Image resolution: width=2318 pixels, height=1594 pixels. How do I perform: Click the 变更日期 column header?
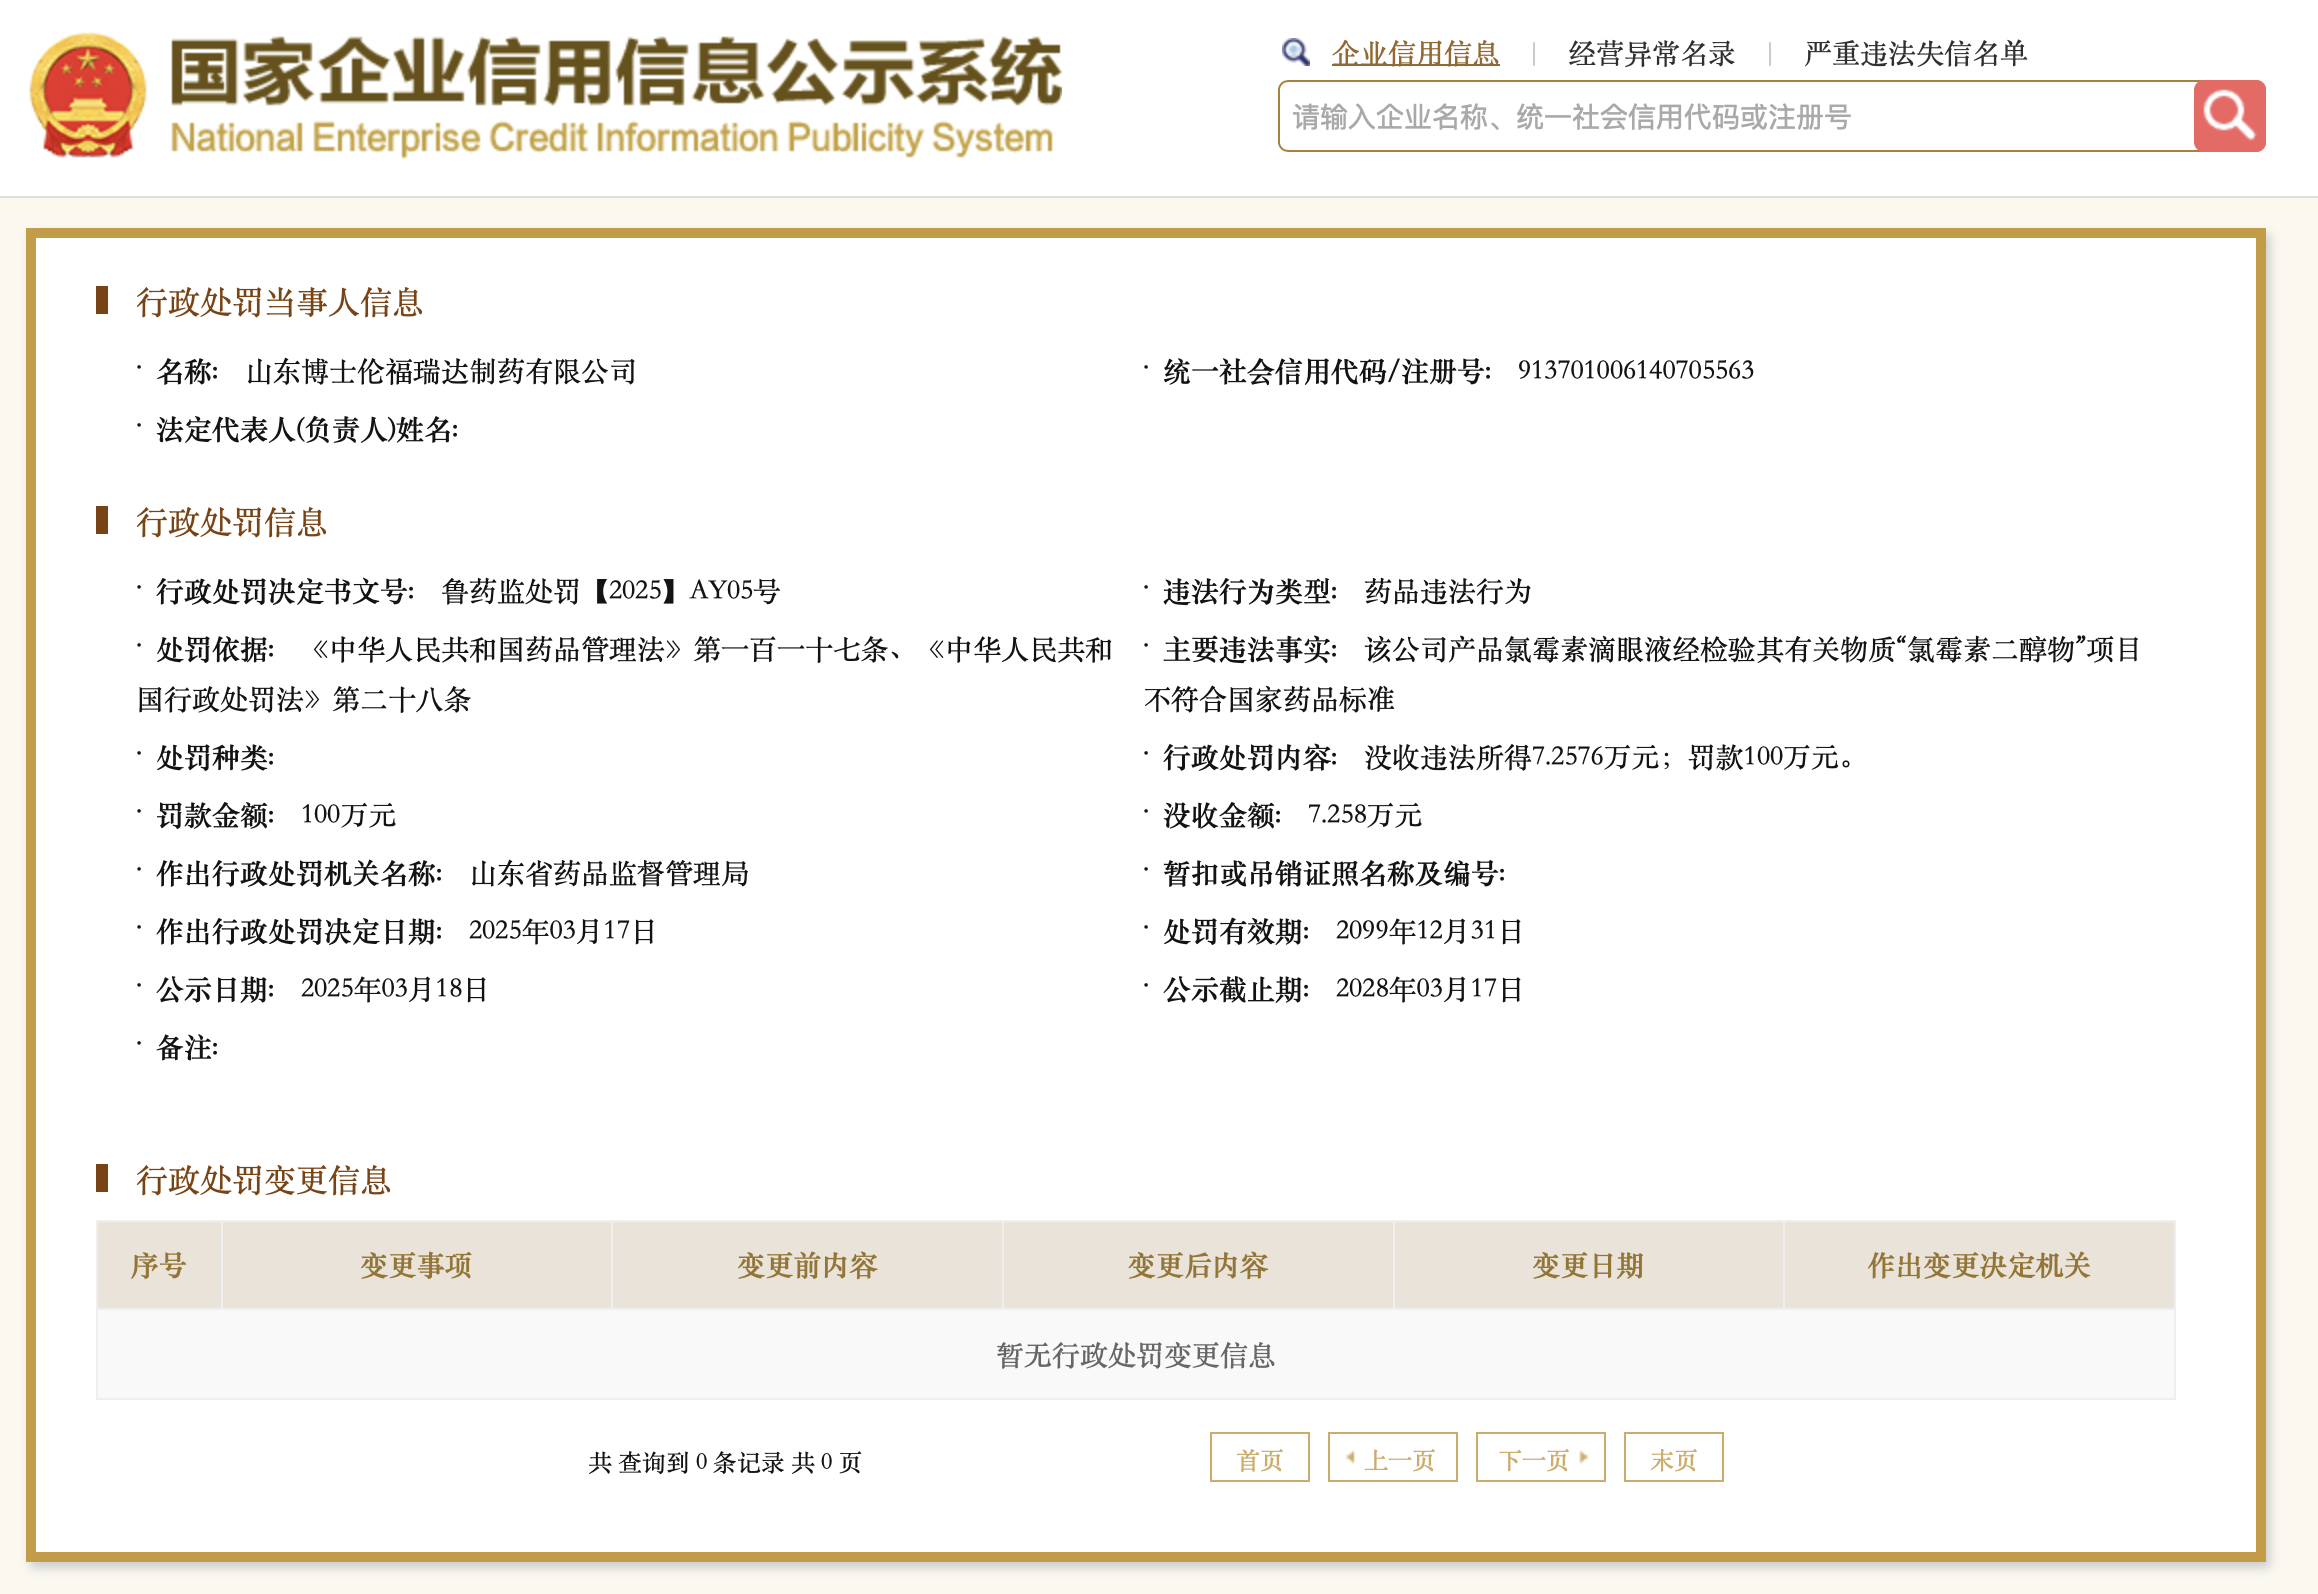1588,1265
